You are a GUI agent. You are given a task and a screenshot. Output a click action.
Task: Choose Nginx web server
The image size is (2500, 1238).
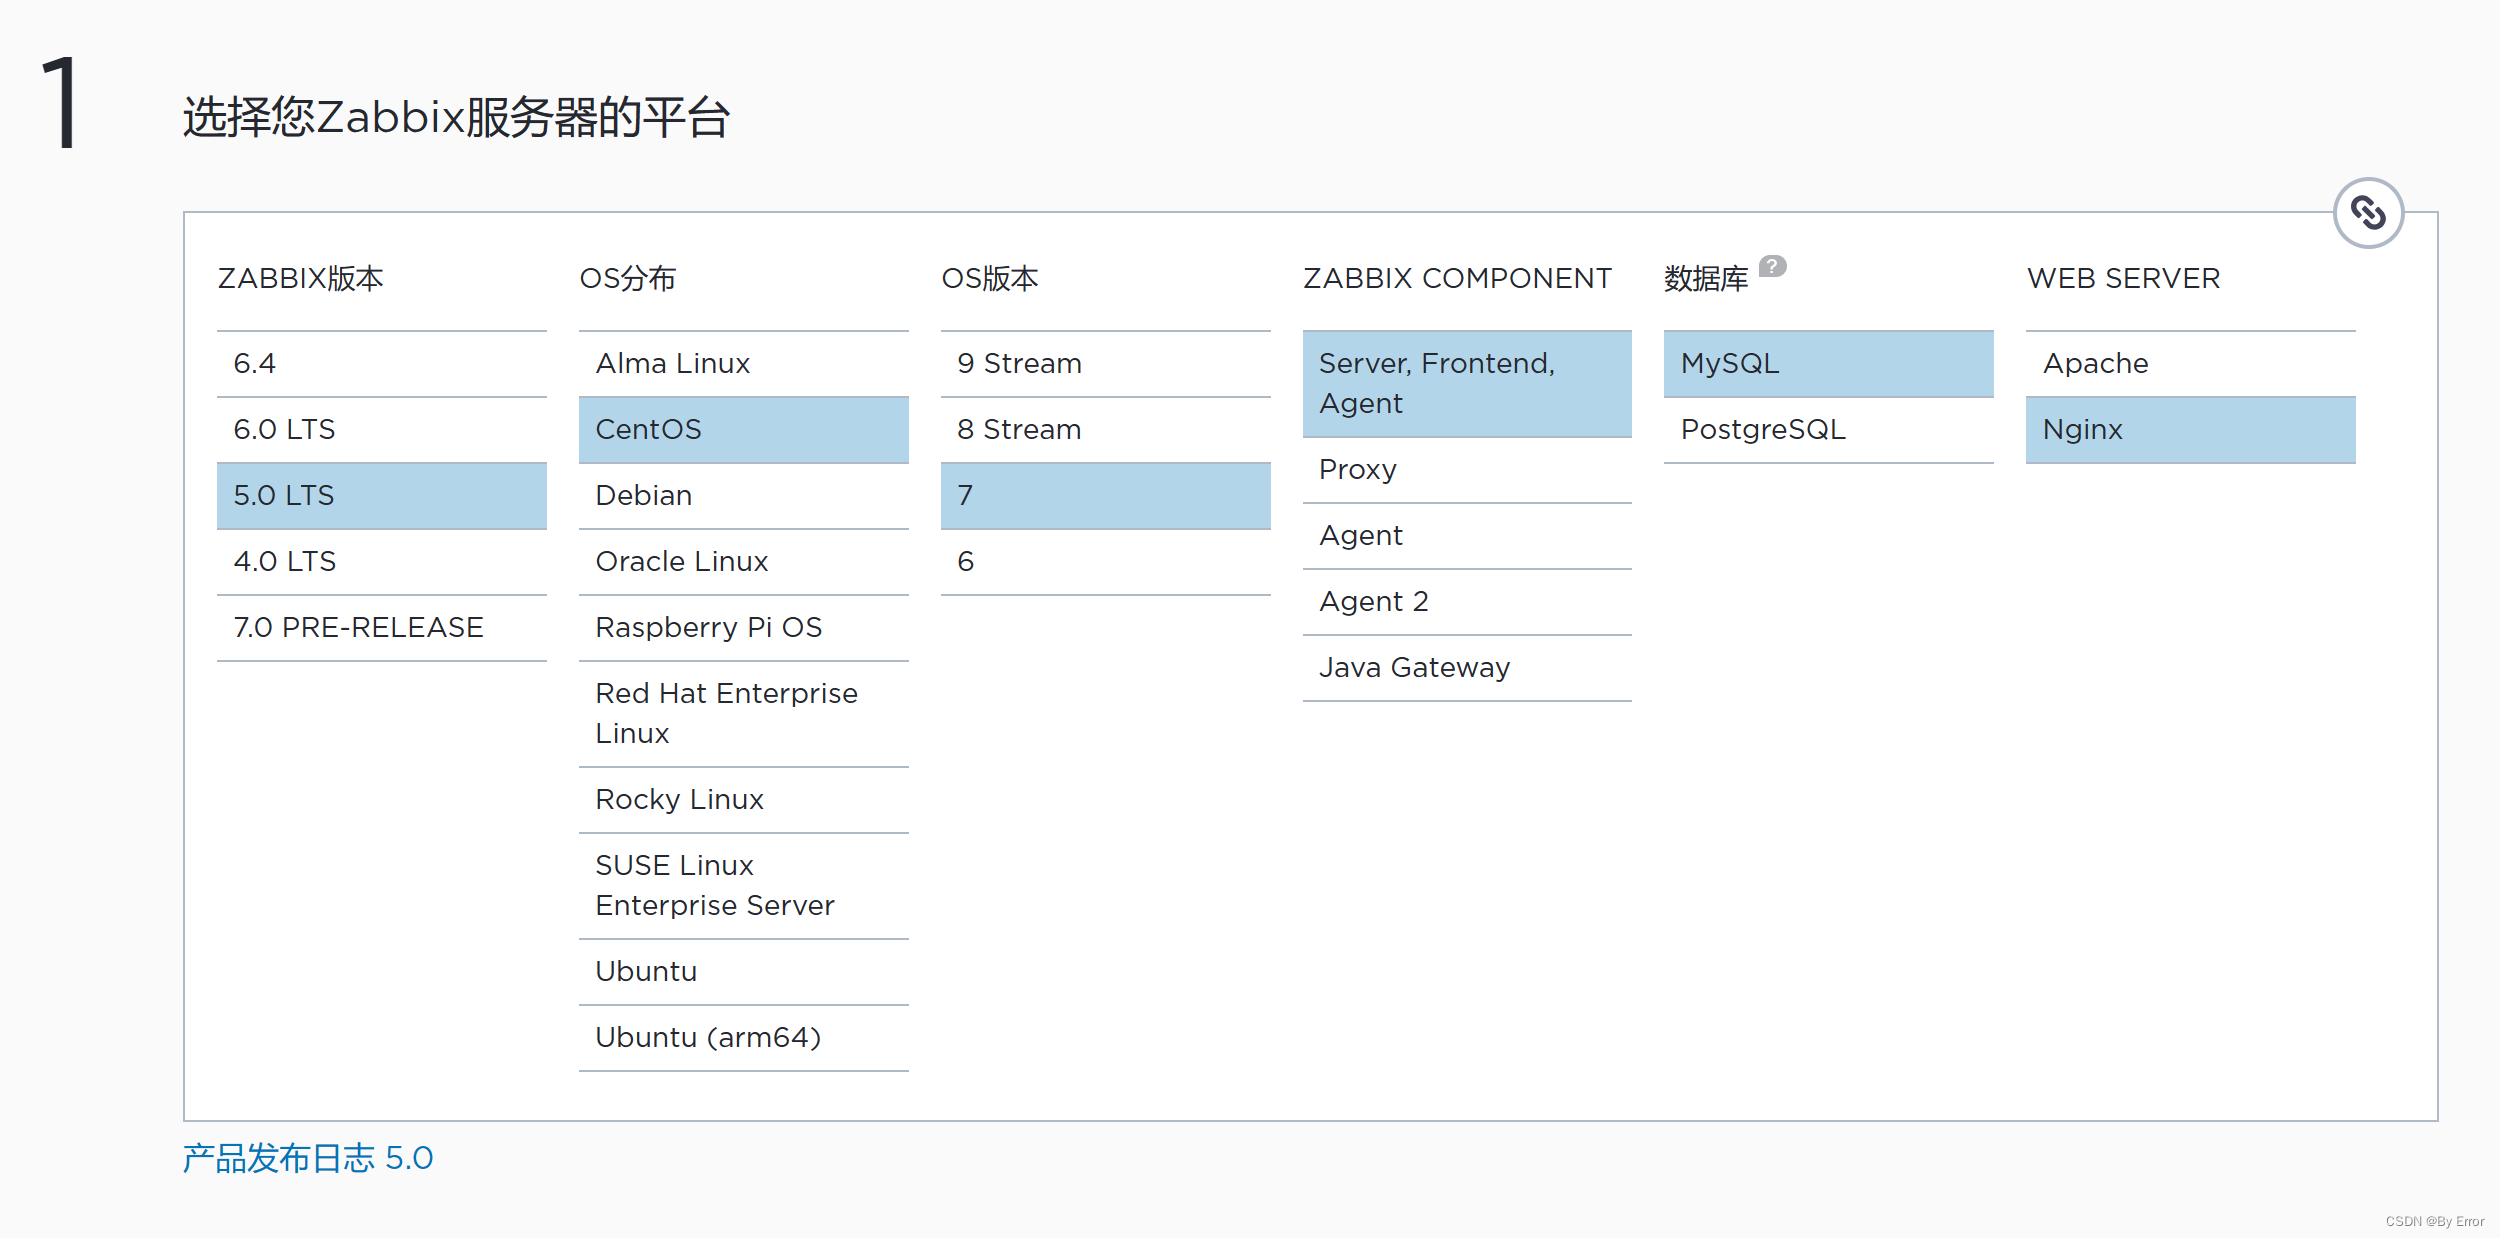(2191, 430)
